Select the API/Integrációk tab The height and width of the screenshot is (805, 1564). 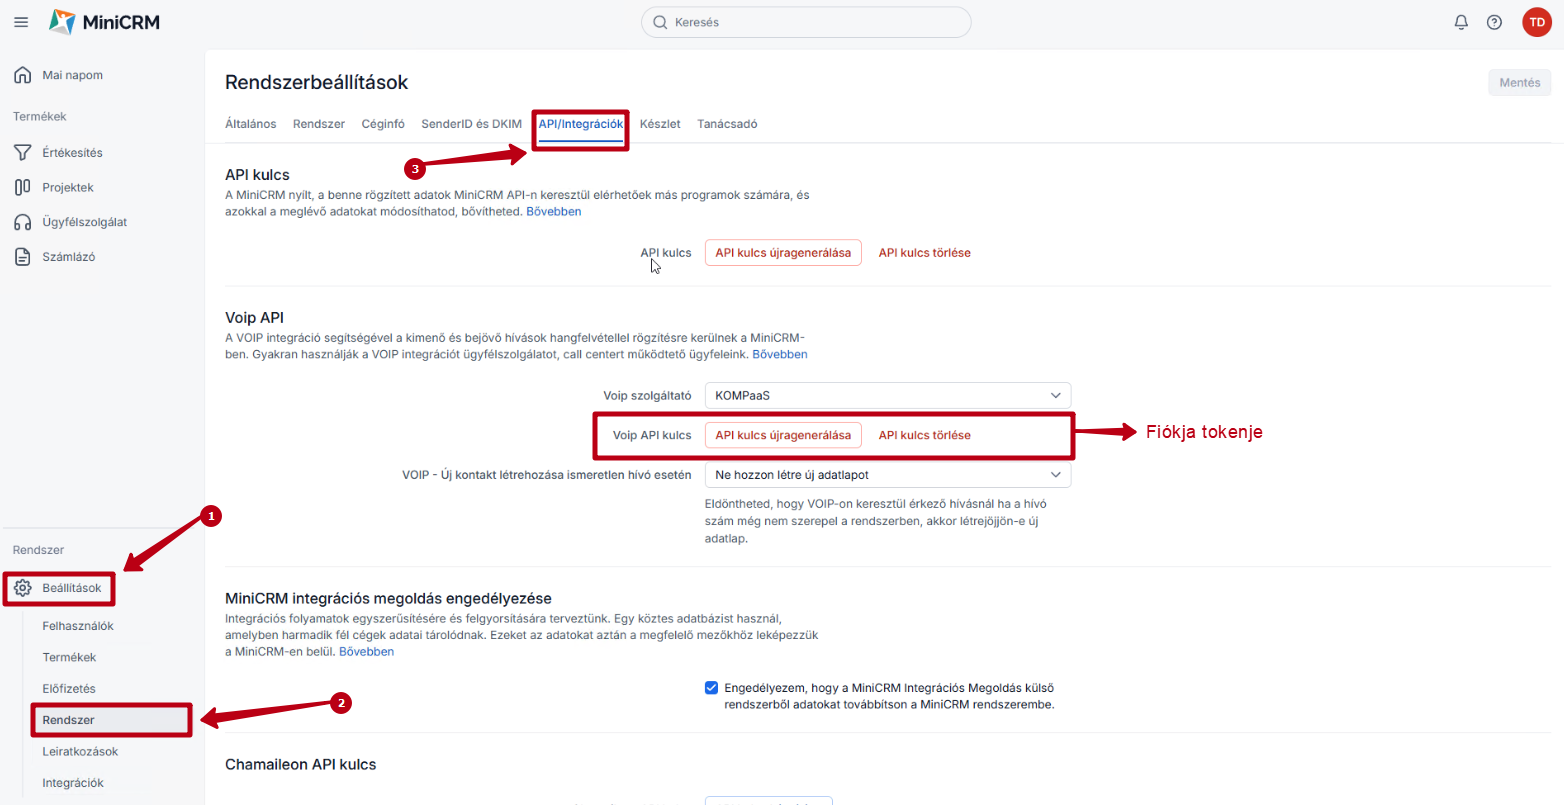point(581,124)
